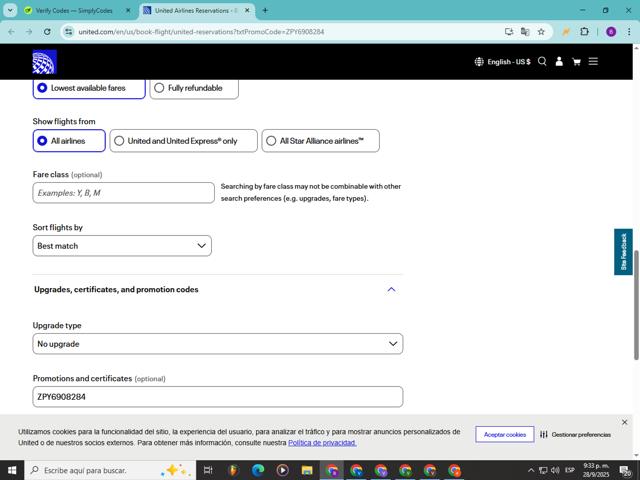Open the browser extensions puzzle icon
This screenshot has height=480, width=640.
584,32
